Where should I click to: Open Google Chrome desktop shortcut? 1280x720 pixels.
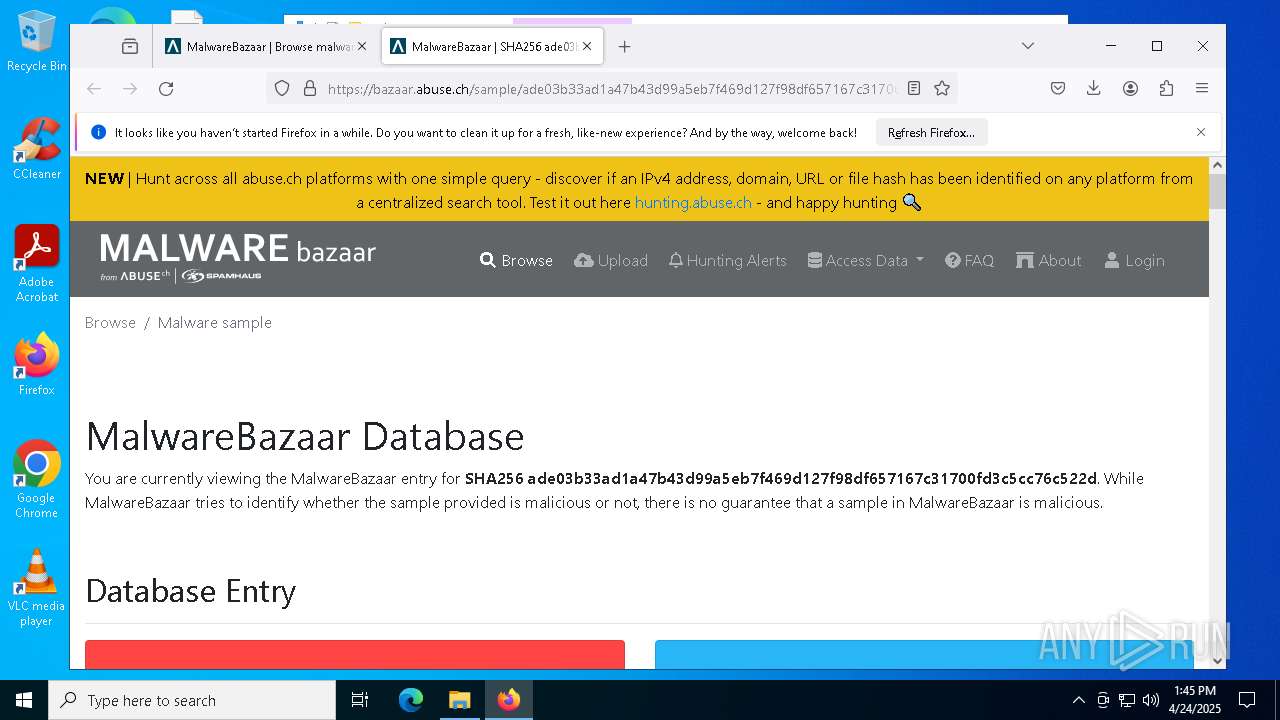coord(37,479)
